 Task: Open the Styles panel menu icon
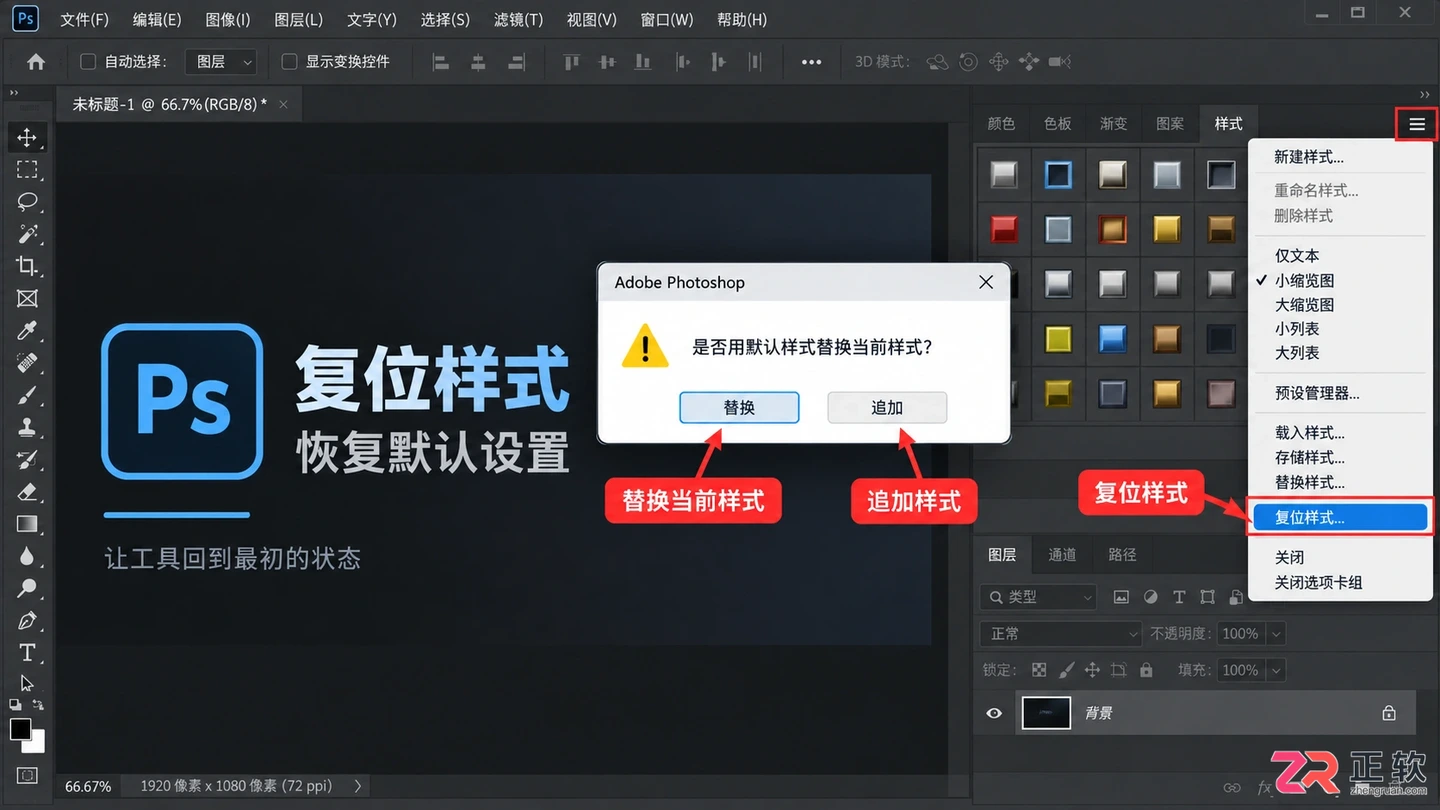point(1417,124)
